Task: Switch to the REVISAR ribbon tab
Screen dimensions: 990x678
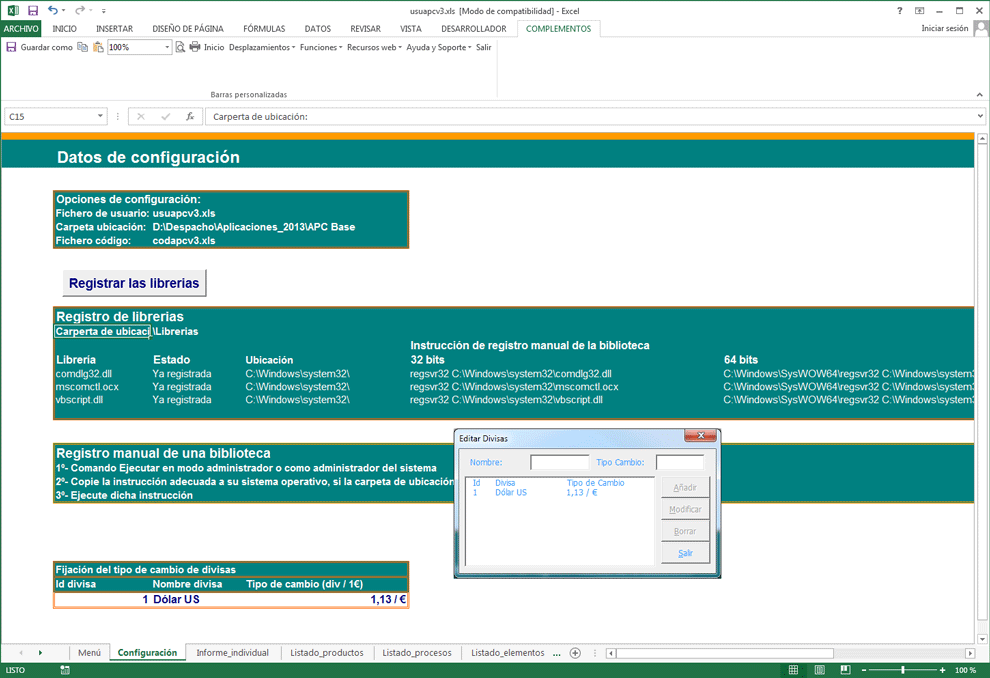Action: 366,28
